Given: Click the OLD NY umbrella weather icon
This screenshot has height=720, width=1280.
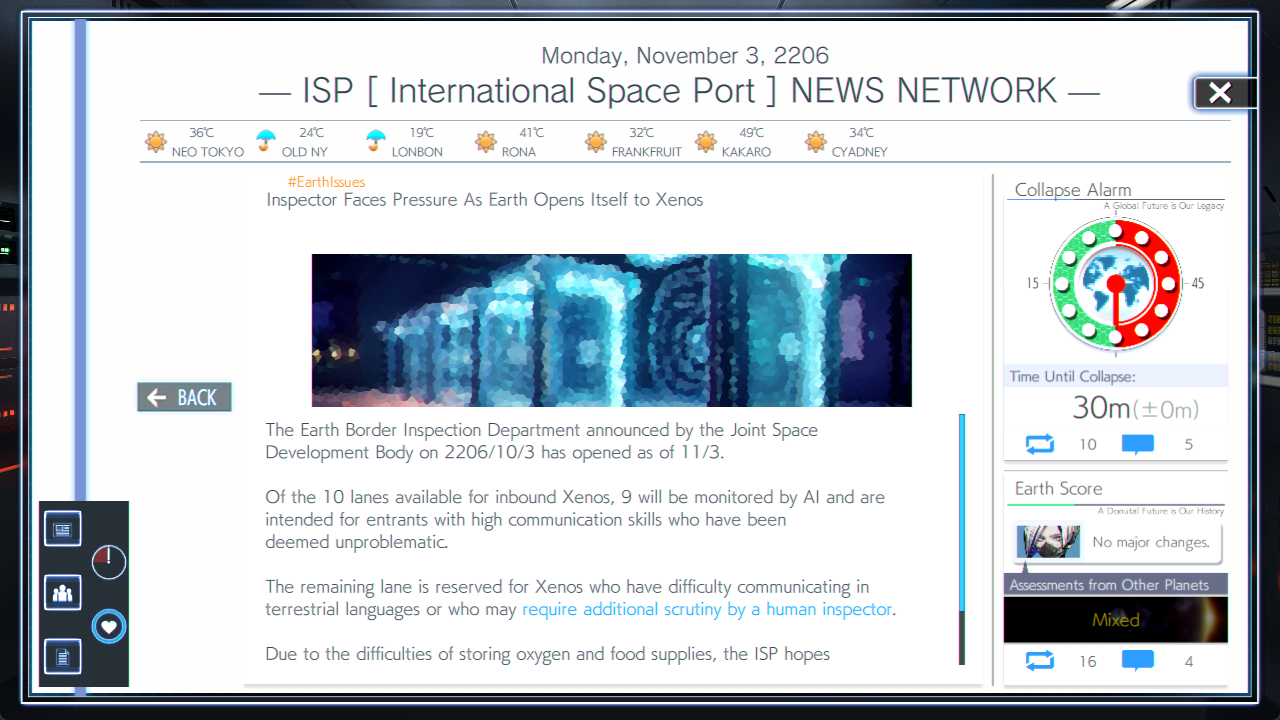Looking at the screenshot, I should (266, 141).
